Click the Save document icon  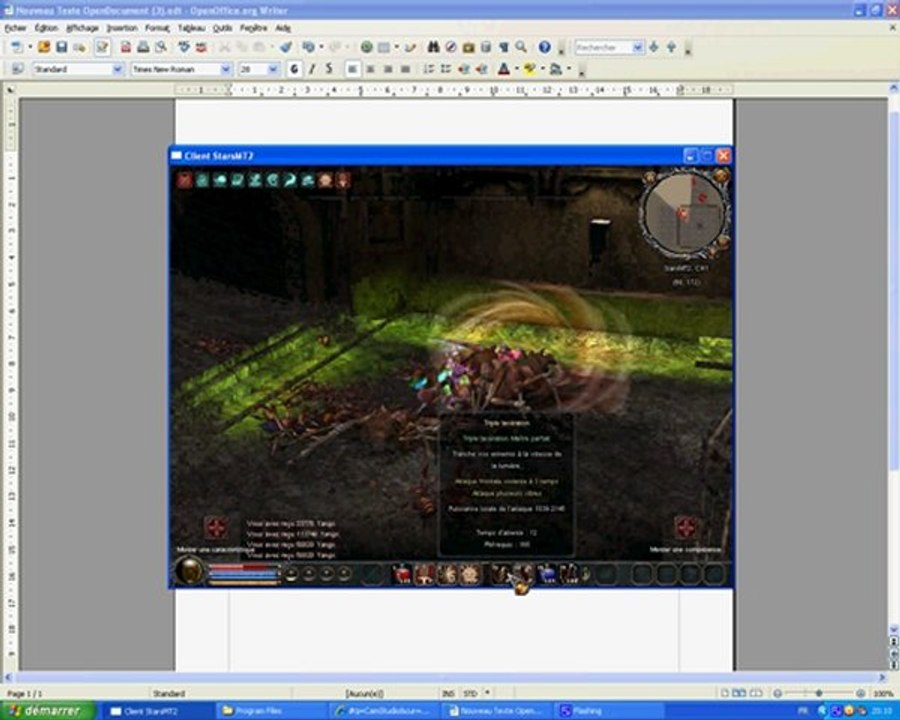pyautogui.click(x=61, y=47)
